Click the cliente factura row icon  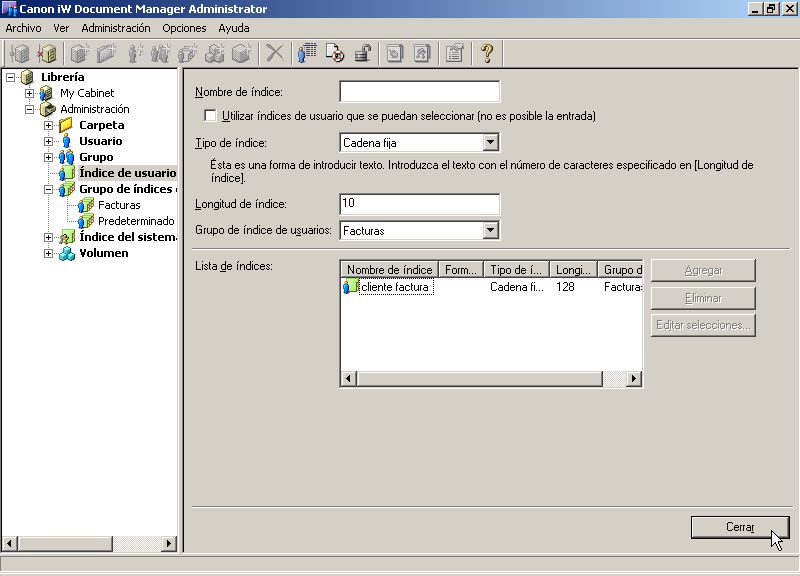coord(350,286)
